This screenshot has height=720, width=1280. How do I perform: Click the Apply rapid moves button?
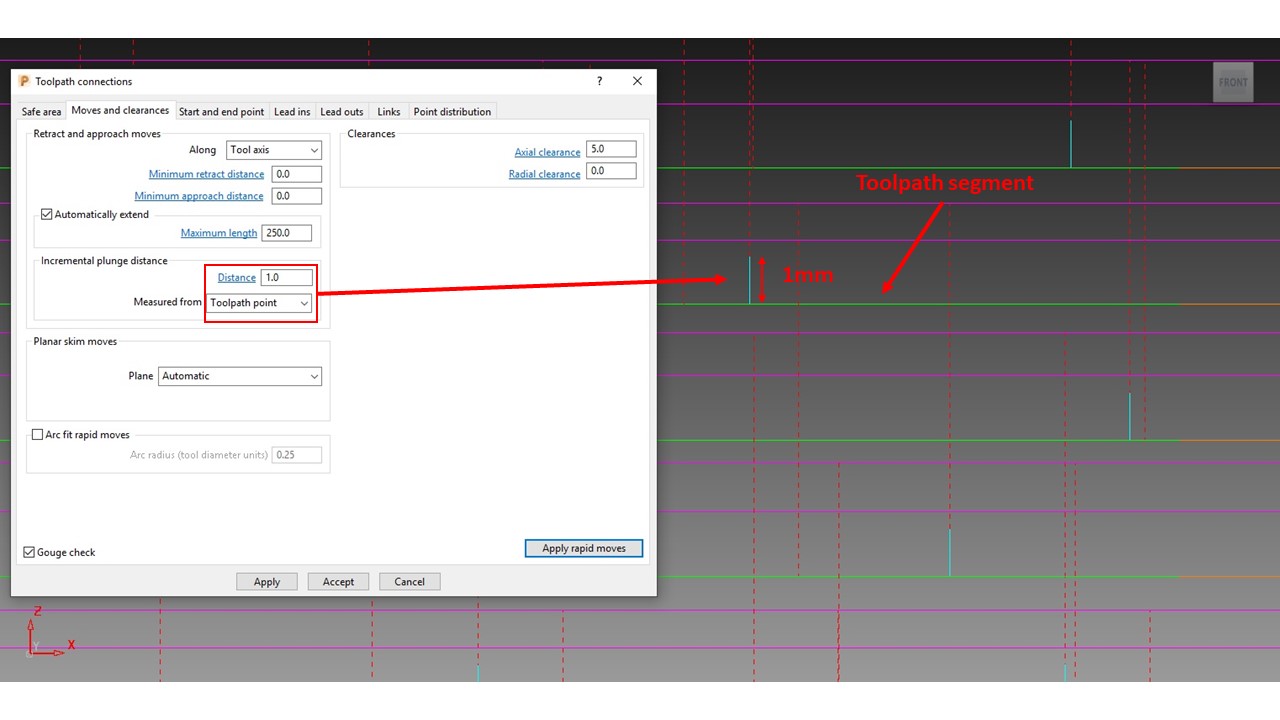tap(584, 548)
